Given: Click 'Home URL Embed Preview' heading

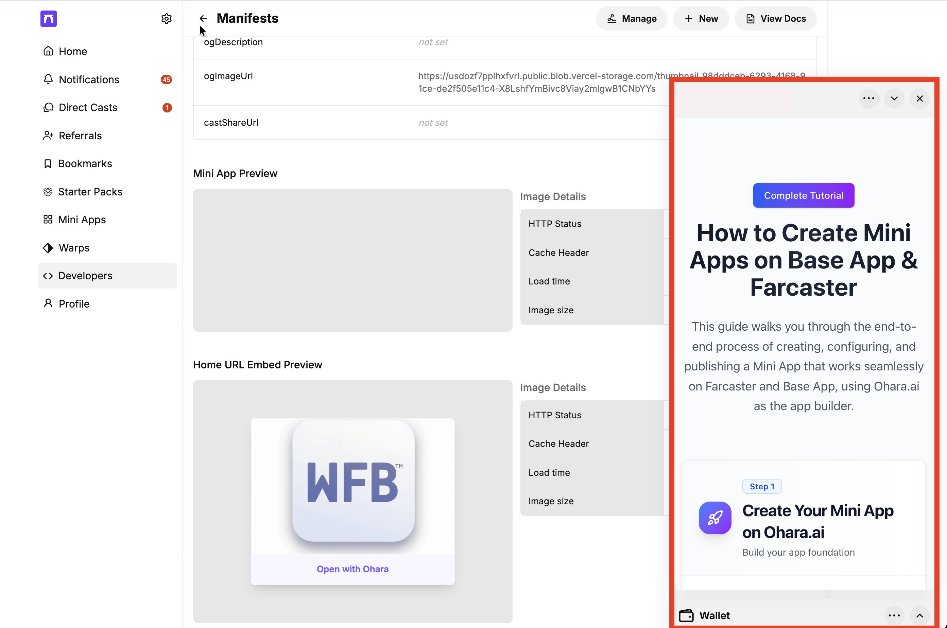Looking at the screenshot, I should 257,365.
